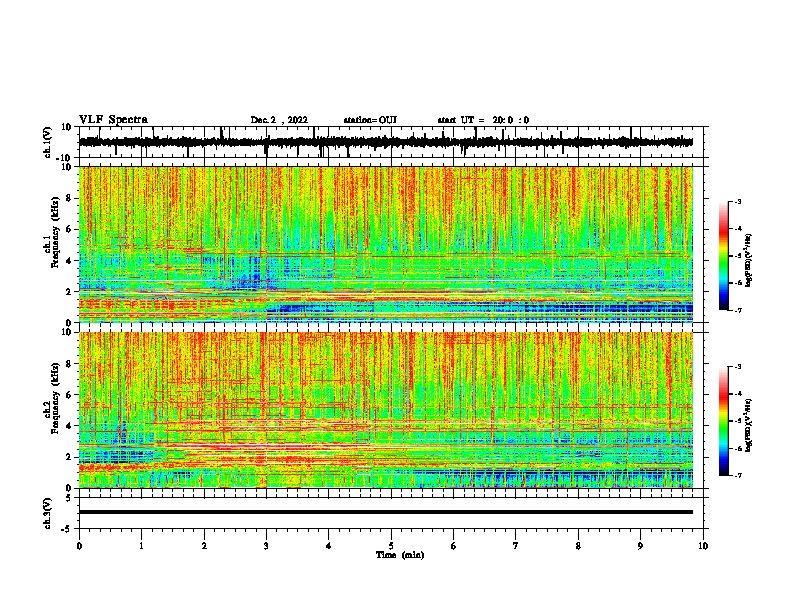Click the "Dec. 2, 2022" date text
This screenshot has width=792, height=612.
tap(279, 120)
